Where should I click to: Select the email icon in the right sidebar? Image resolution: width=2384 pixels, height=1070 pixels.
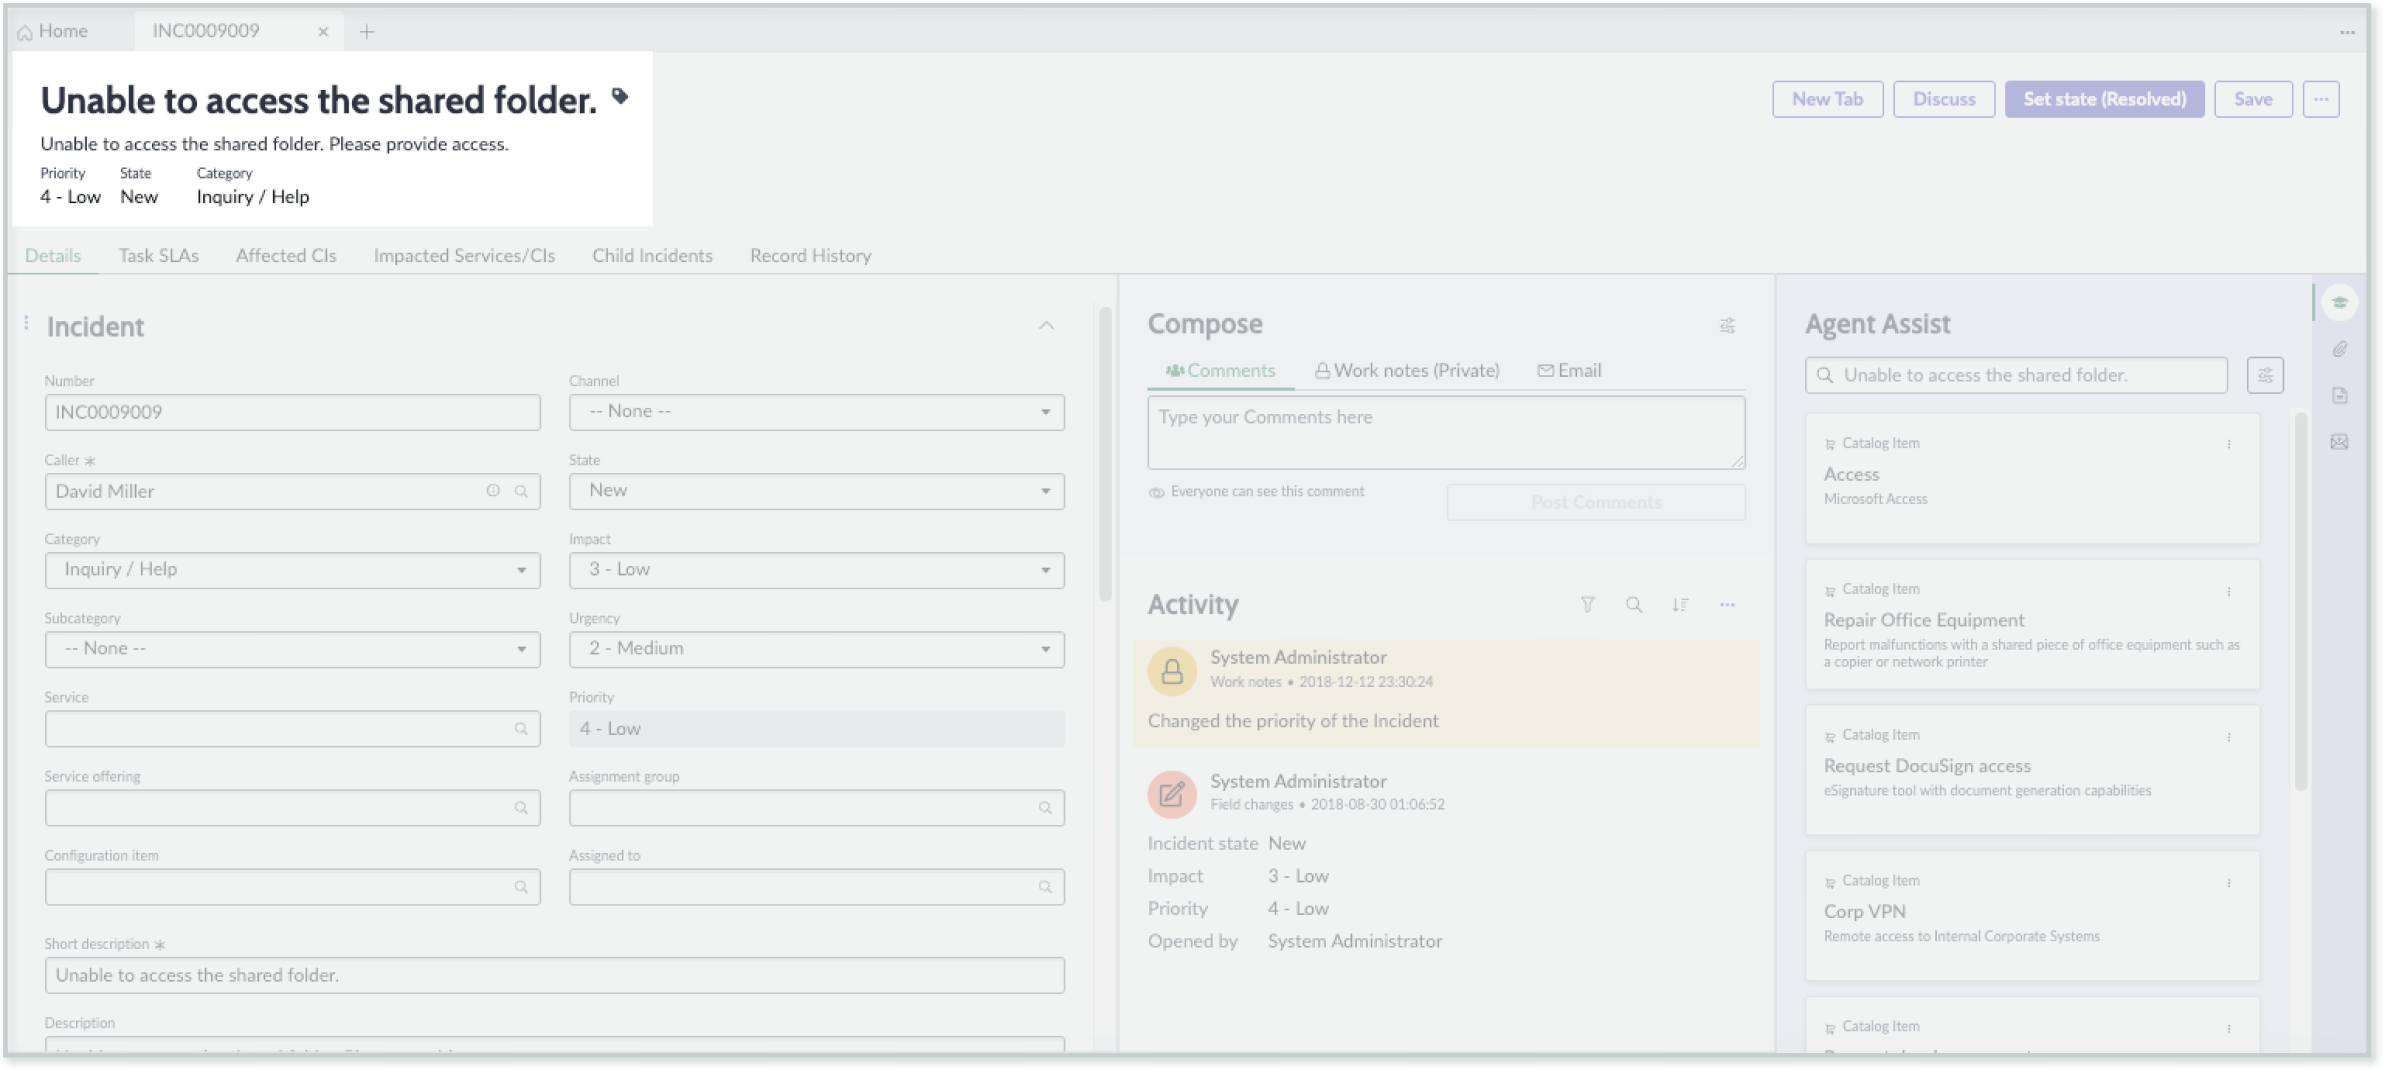tap(2339, 441)
